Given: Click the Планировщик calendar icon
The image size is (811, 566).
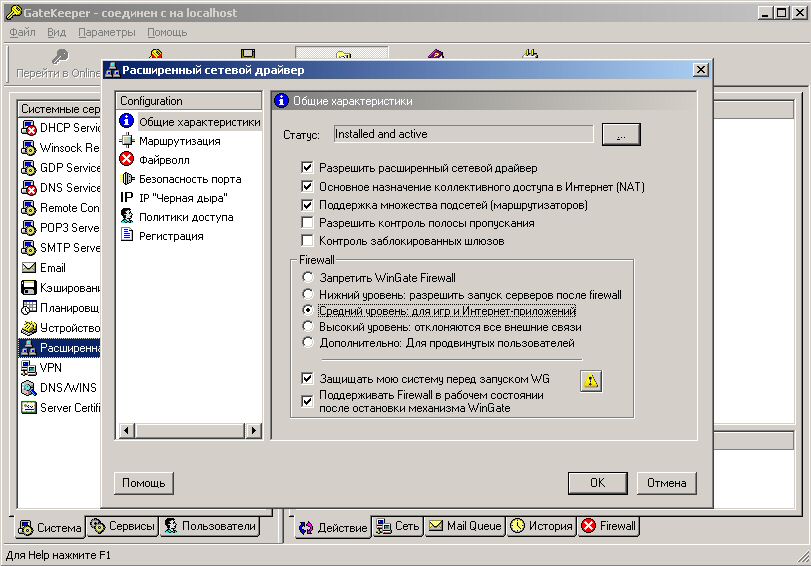Looking at the screenshot, I should (29, 307).
